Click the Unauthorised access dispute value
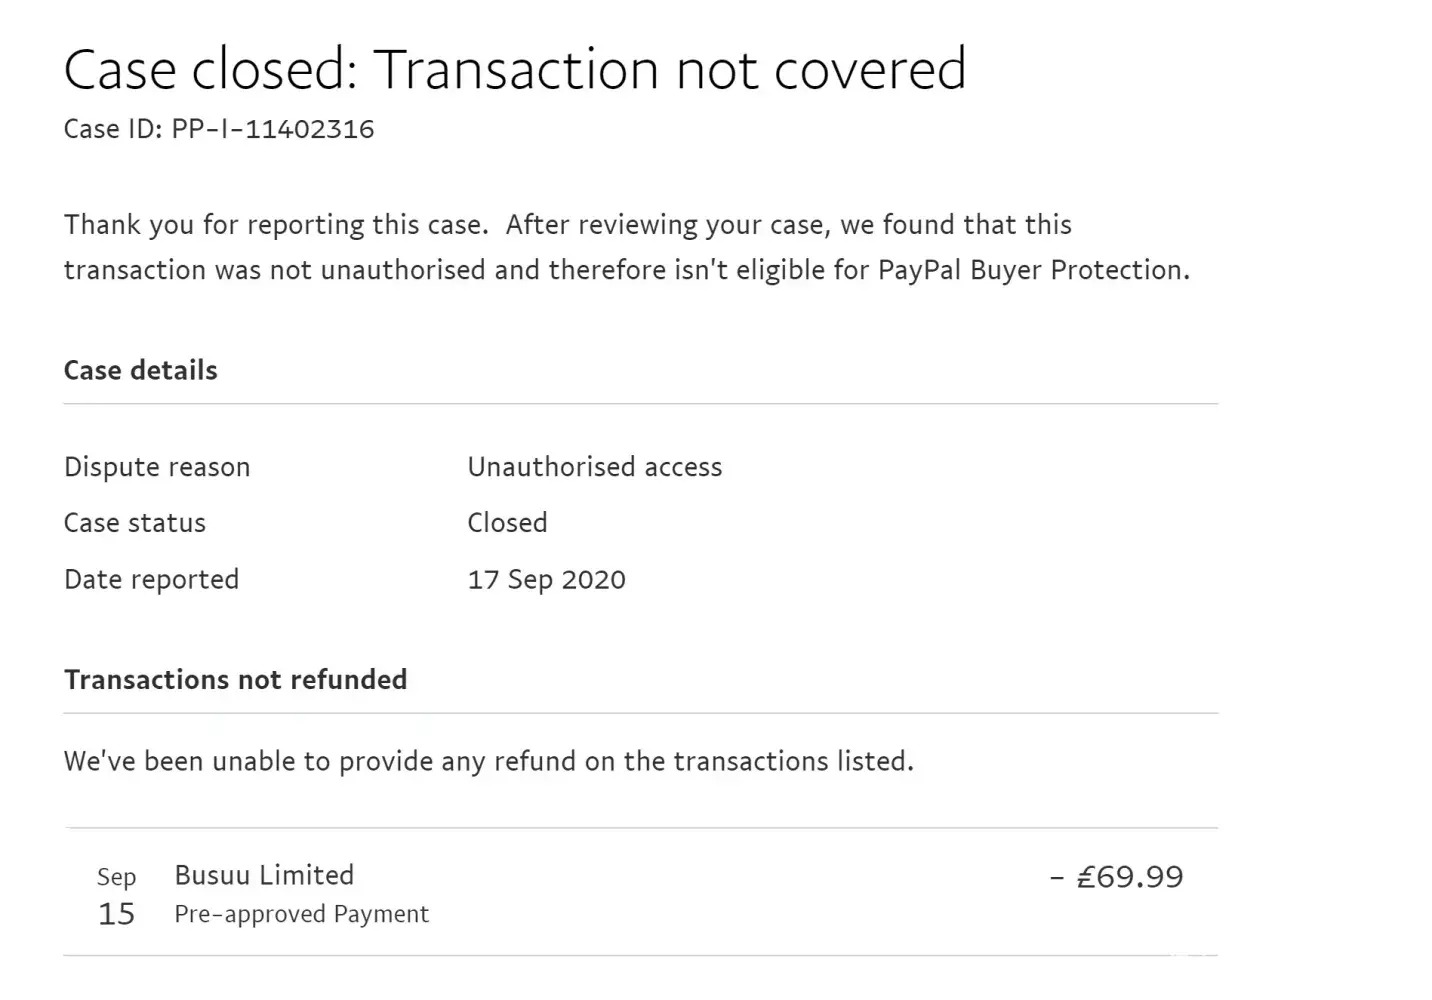 [x=594, y=467]
